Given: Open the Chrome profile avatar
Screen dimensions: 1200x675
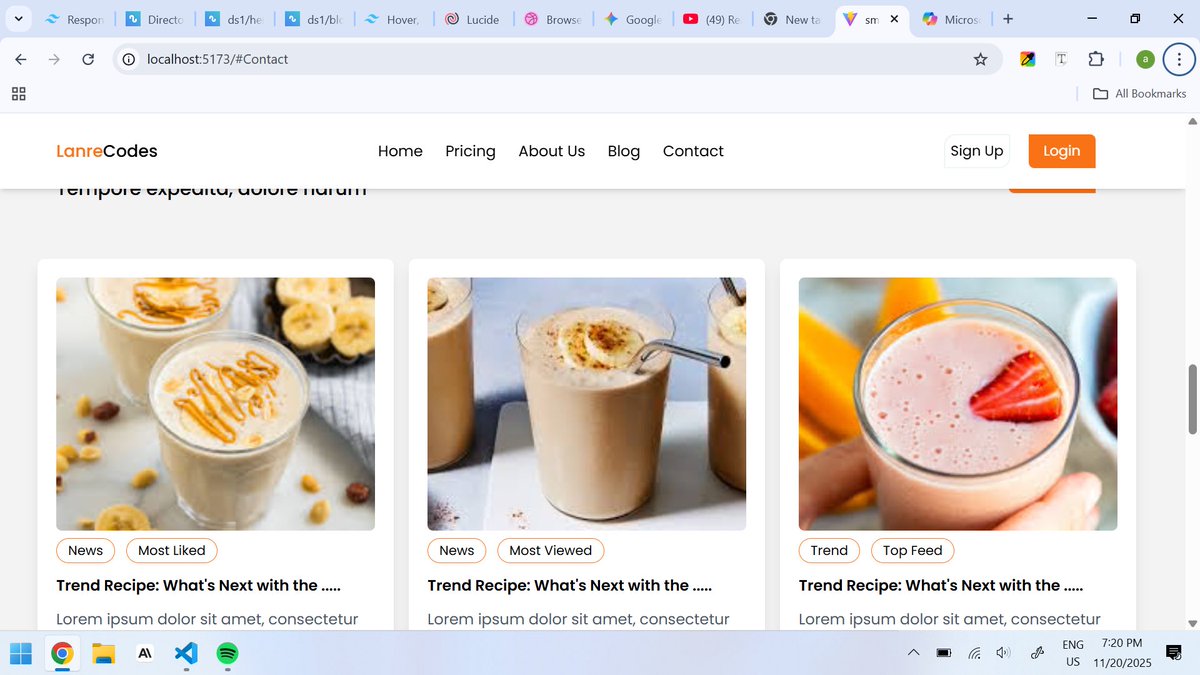Looking at the screenshot, I should [1144, 59].
